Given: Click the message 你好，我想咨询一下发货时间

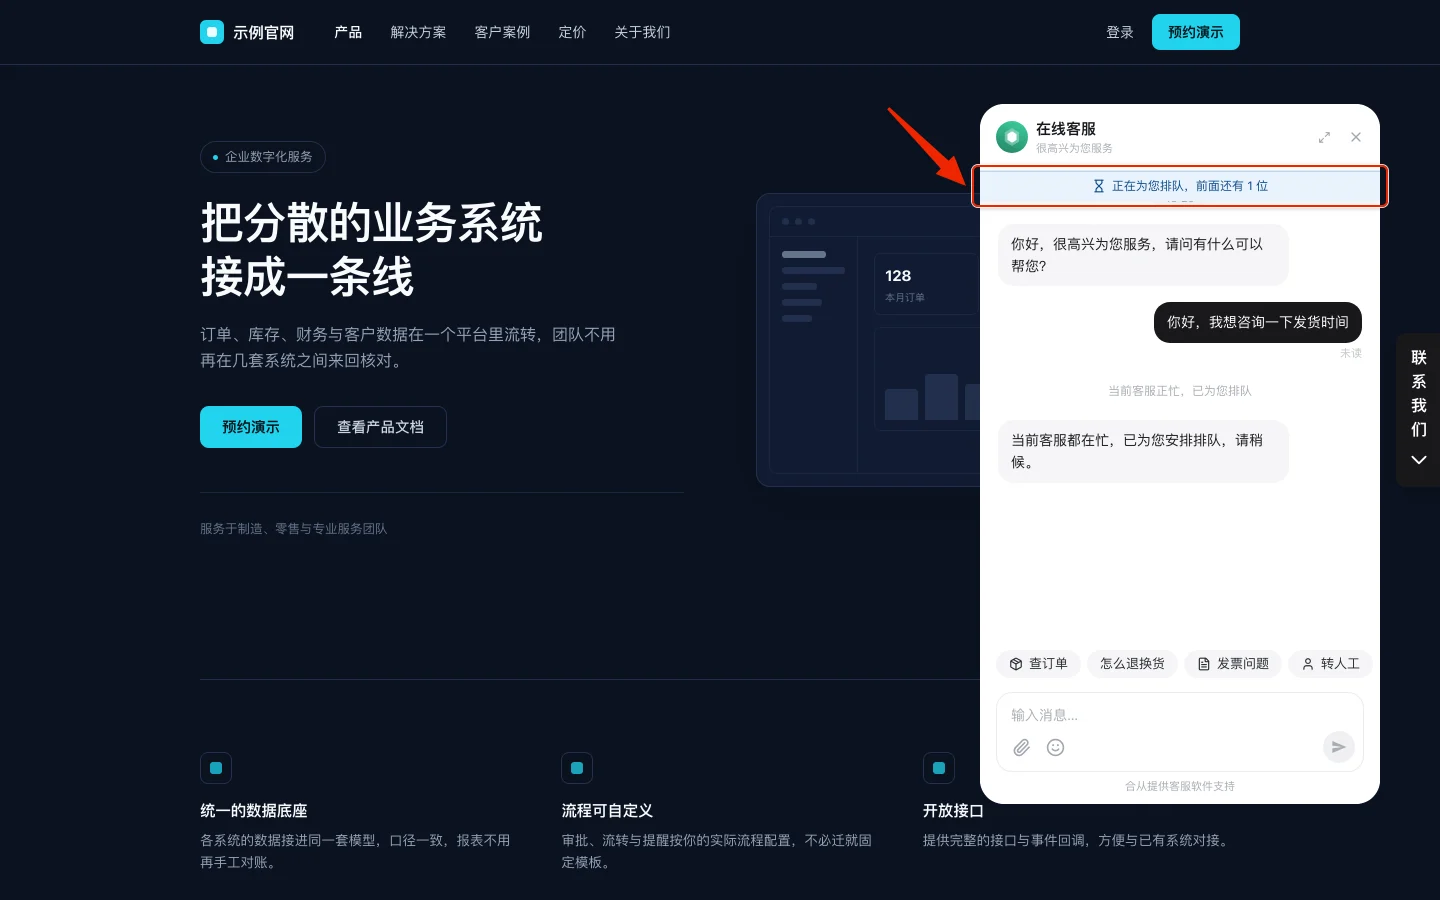Looking at the screenshot, I should coord(1258,322).
